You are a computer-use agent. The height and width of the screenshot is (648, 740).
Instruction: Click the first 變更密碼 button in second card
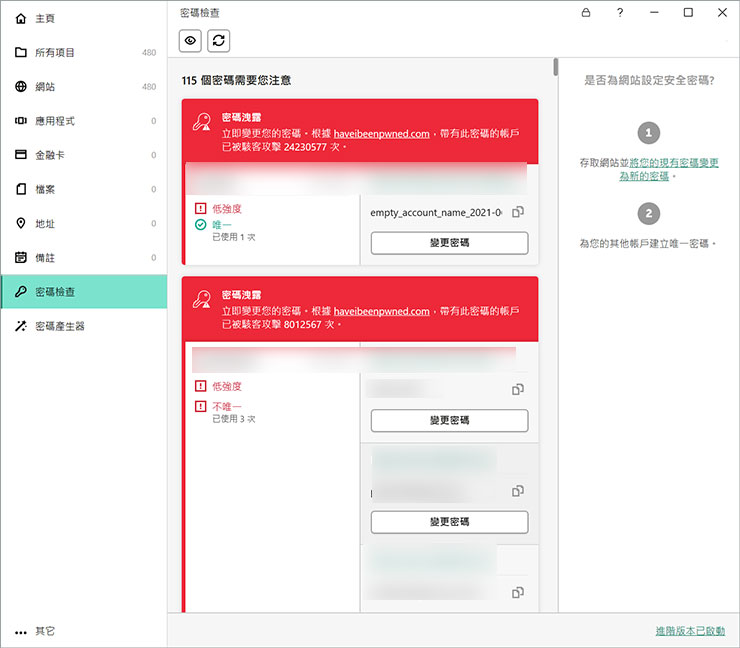pos(449,420)
